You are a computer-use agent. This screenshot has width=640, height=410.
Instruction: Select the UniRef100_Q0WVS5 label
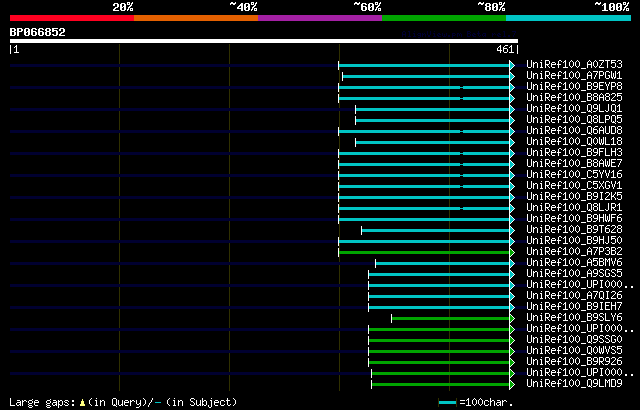pos(574,351)
